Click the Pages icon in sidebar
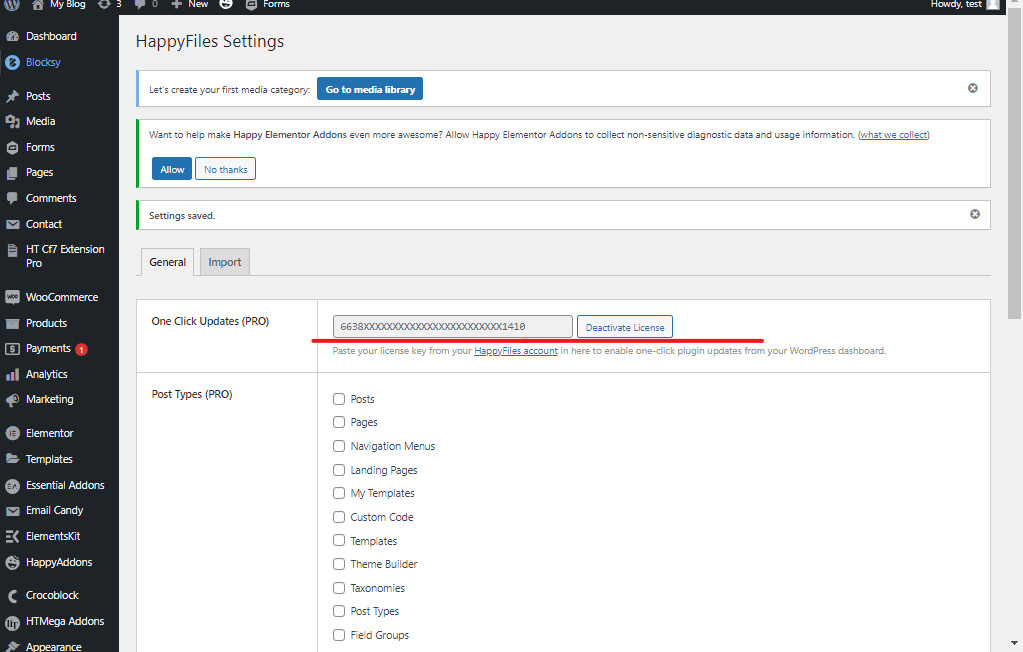 (x=12, y=173)
